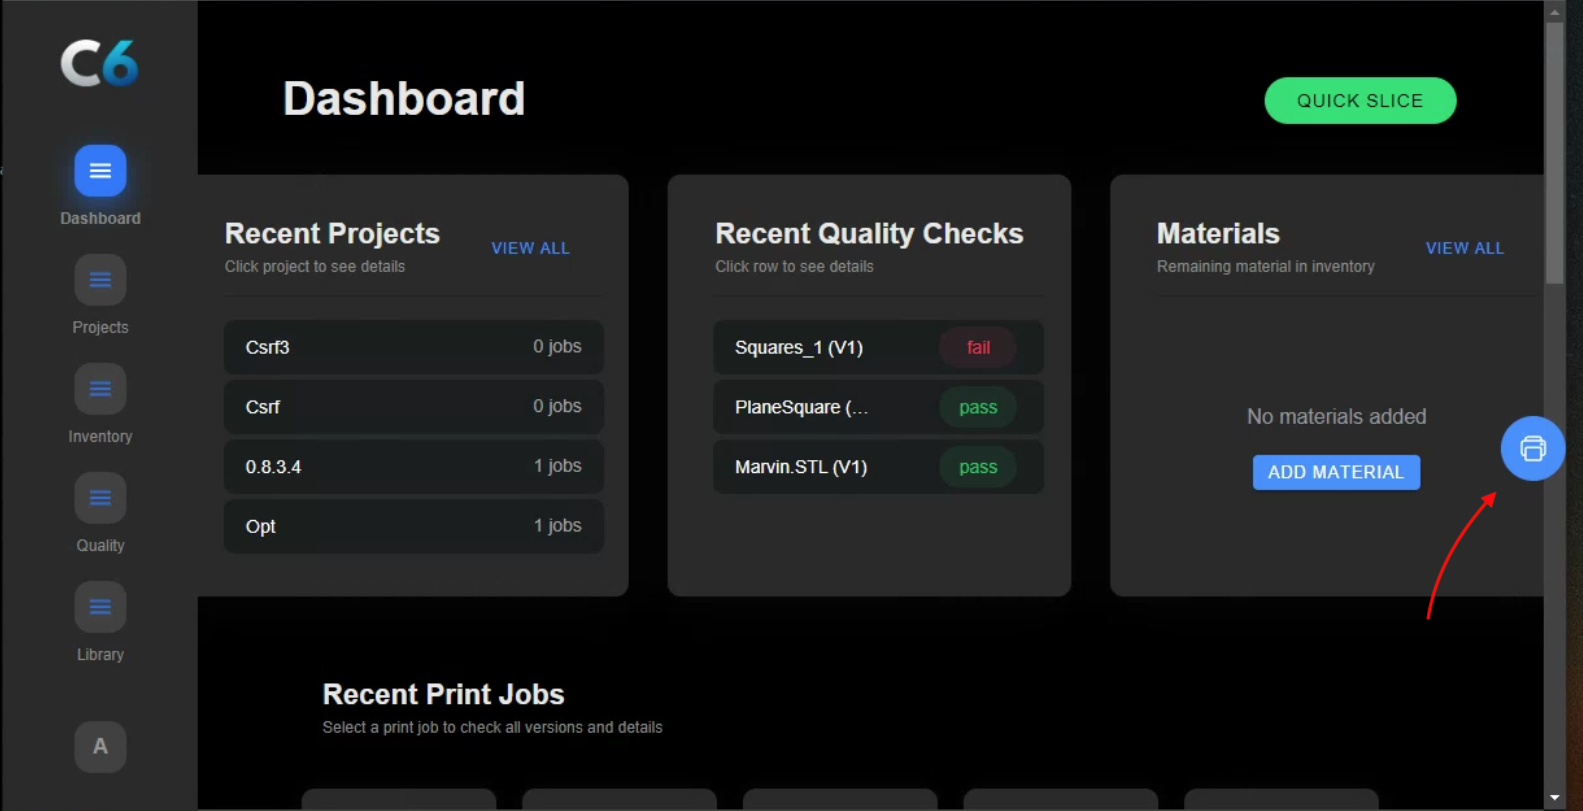Open the Csrf3 project row
The height and width of the screenshot is (811, 1583).
[x=413, y=347]
